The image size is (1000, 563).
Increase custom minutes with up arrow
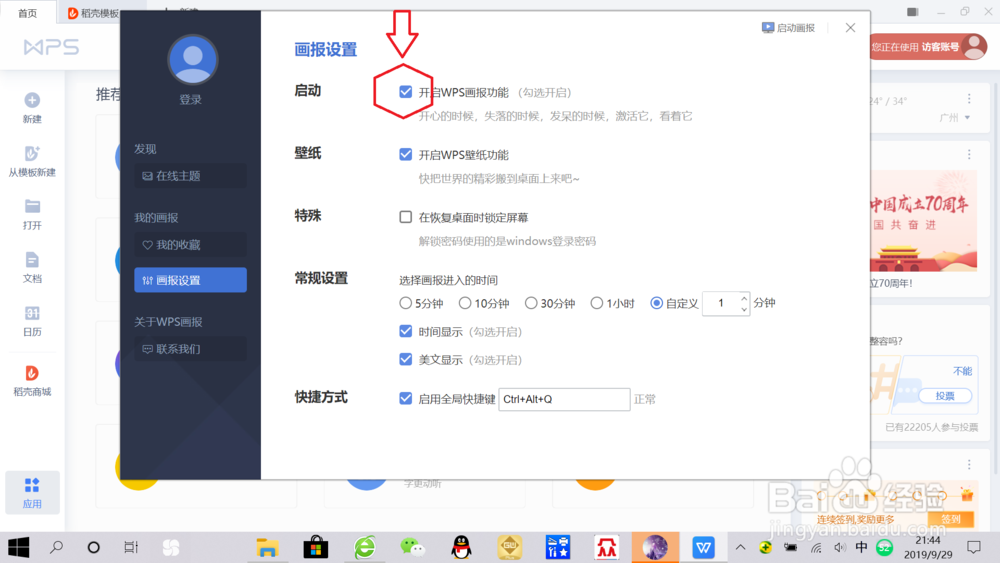pos(744,298)
